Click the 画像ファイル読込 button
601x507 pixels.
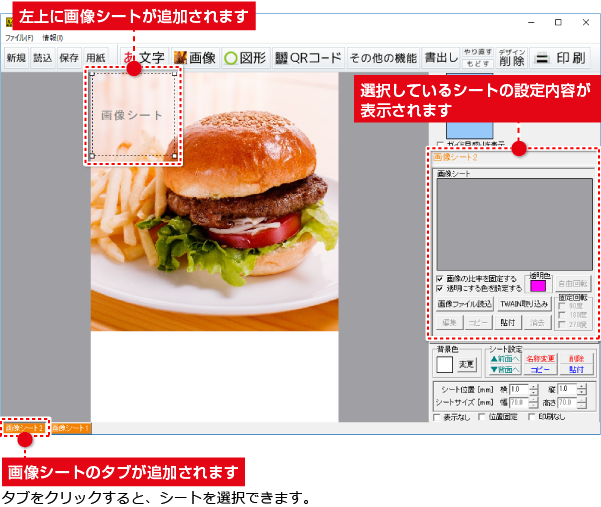pos(464,303)
